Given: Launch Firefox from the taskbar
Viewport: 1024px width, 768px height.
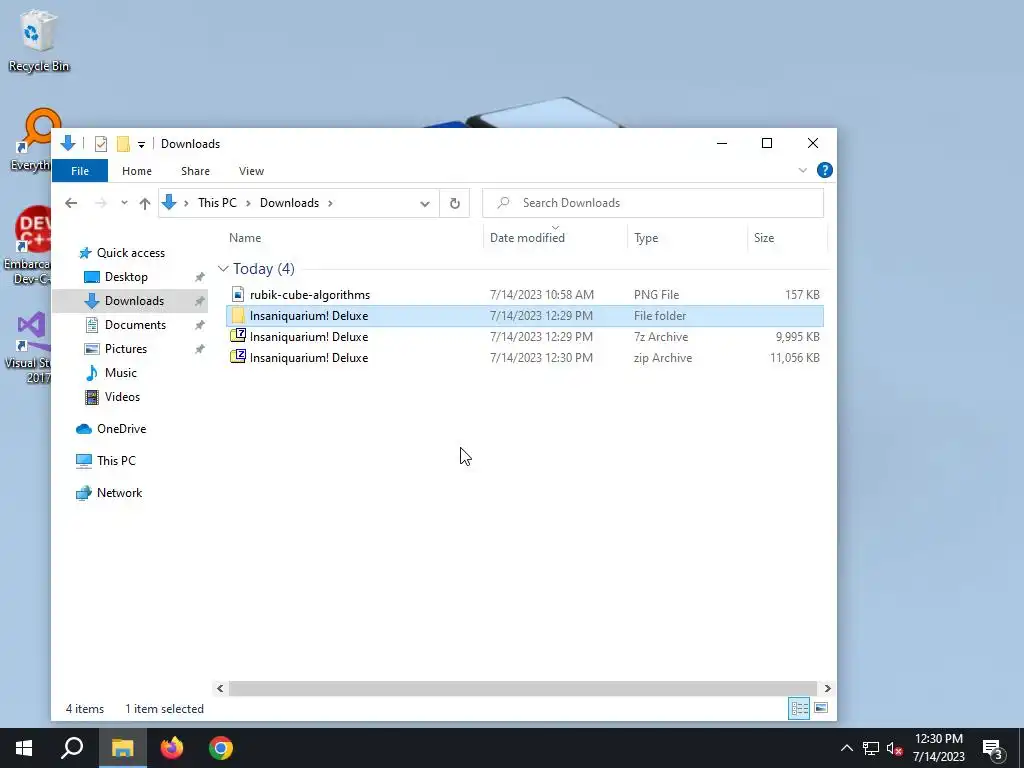Looking at the screenshot, I should click(172, 748).
